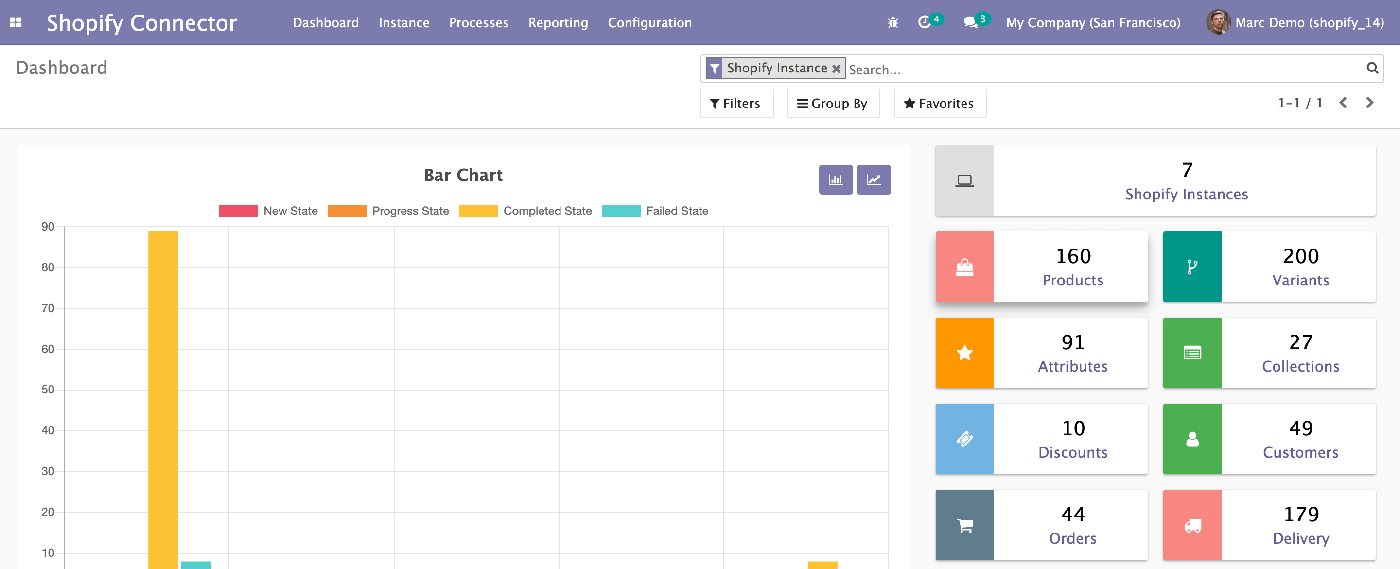The height and width of the screenshot is (569, 1400).
Task: Open the Reporting menu
Action: [x=558, y=22]
